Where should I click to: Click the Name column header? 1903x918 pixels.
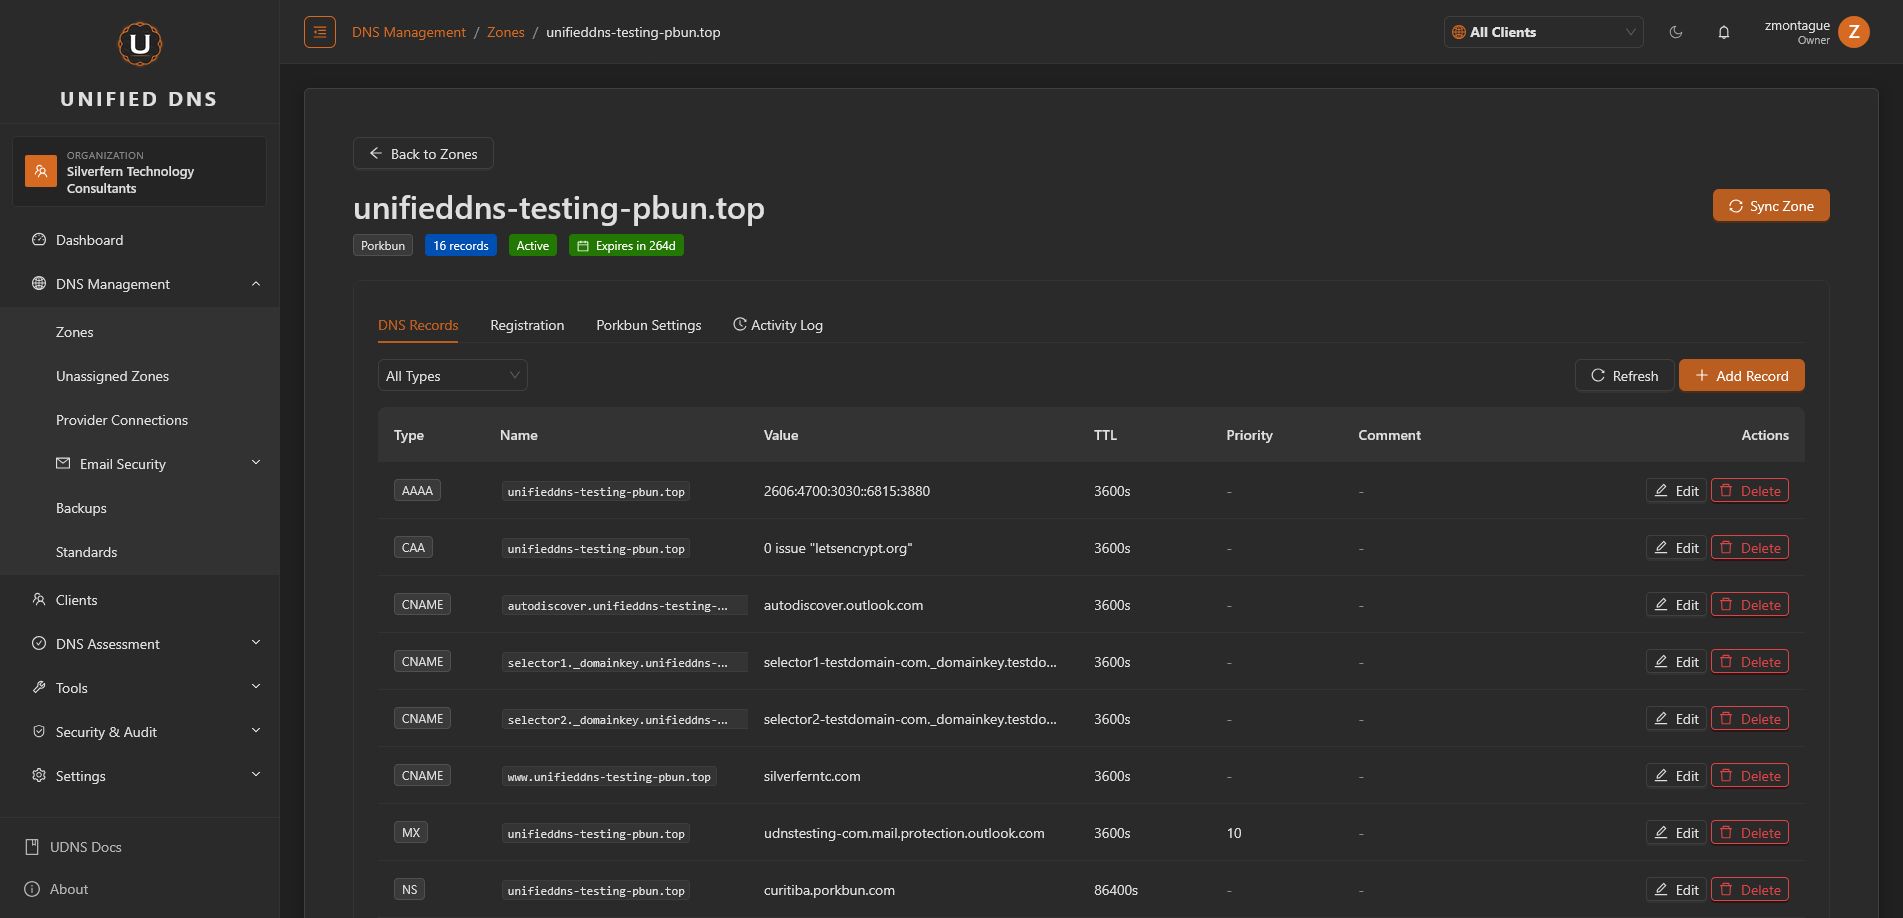pos(519,435)
